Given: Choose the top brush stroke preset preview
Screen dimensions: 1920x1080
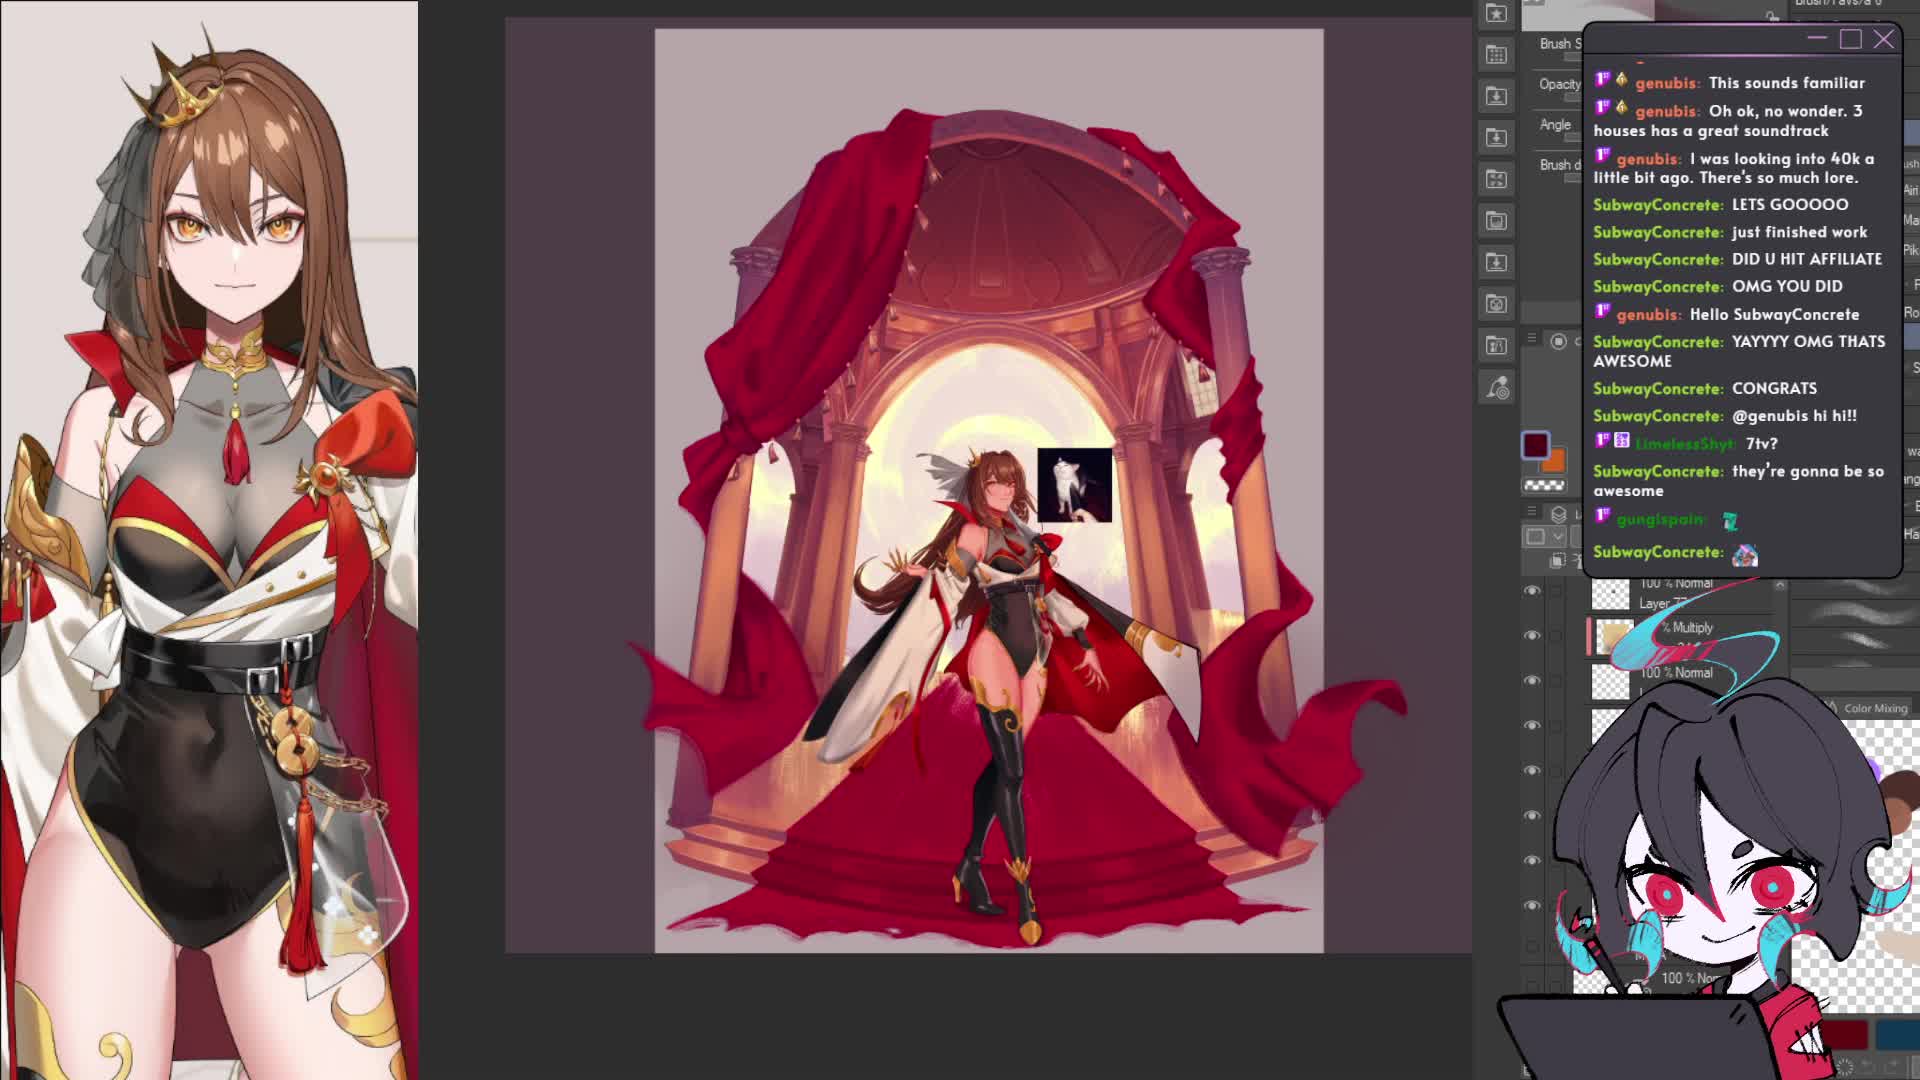Looking at the screenshot, I should coord(1853,586).
